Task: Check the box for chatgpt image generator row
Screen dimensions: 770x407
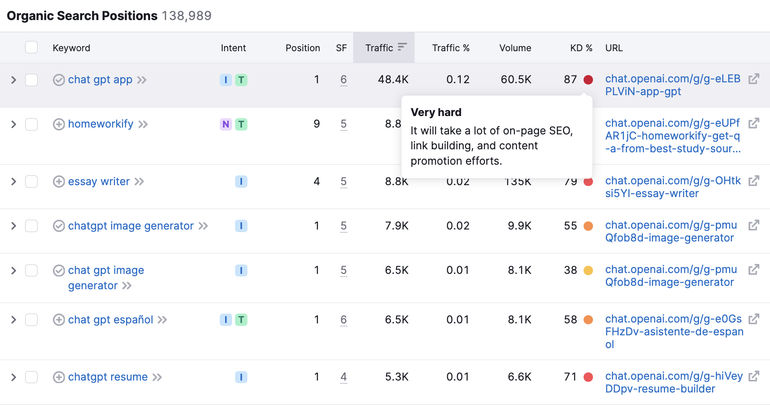Action: [x=31, y=226]
